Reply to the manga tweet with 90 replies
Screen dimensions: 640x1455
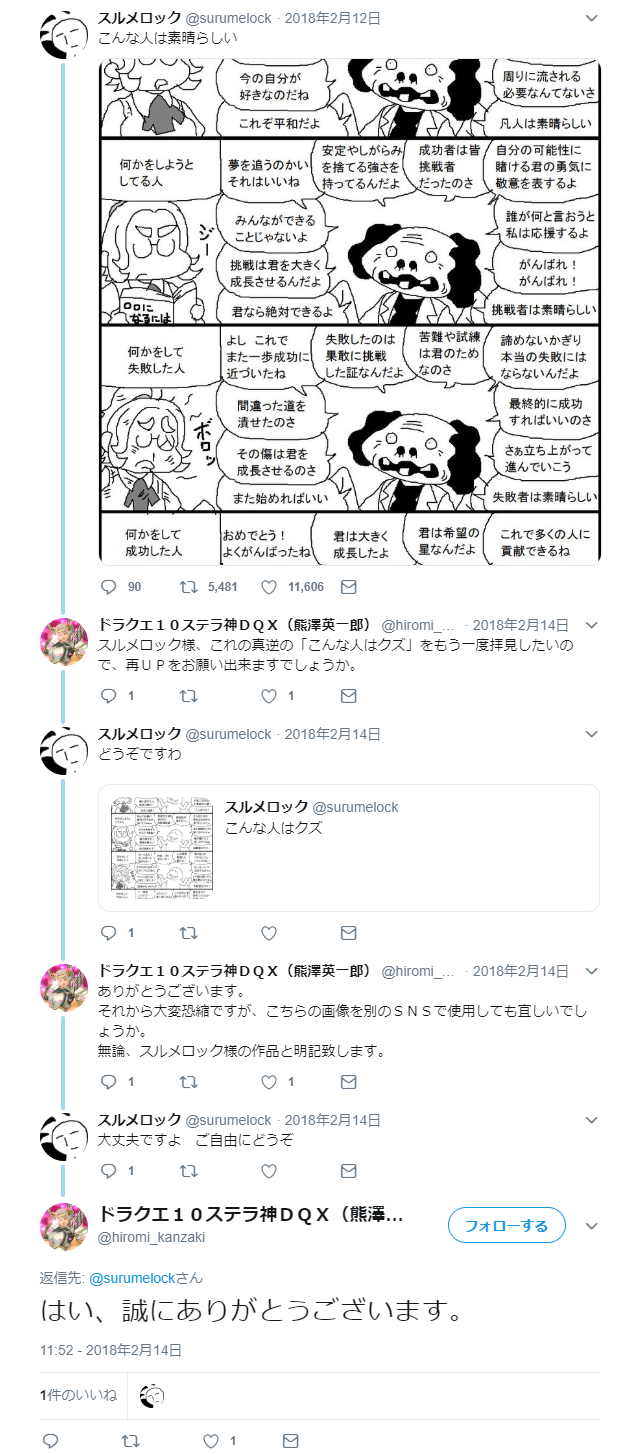[109, 587]
